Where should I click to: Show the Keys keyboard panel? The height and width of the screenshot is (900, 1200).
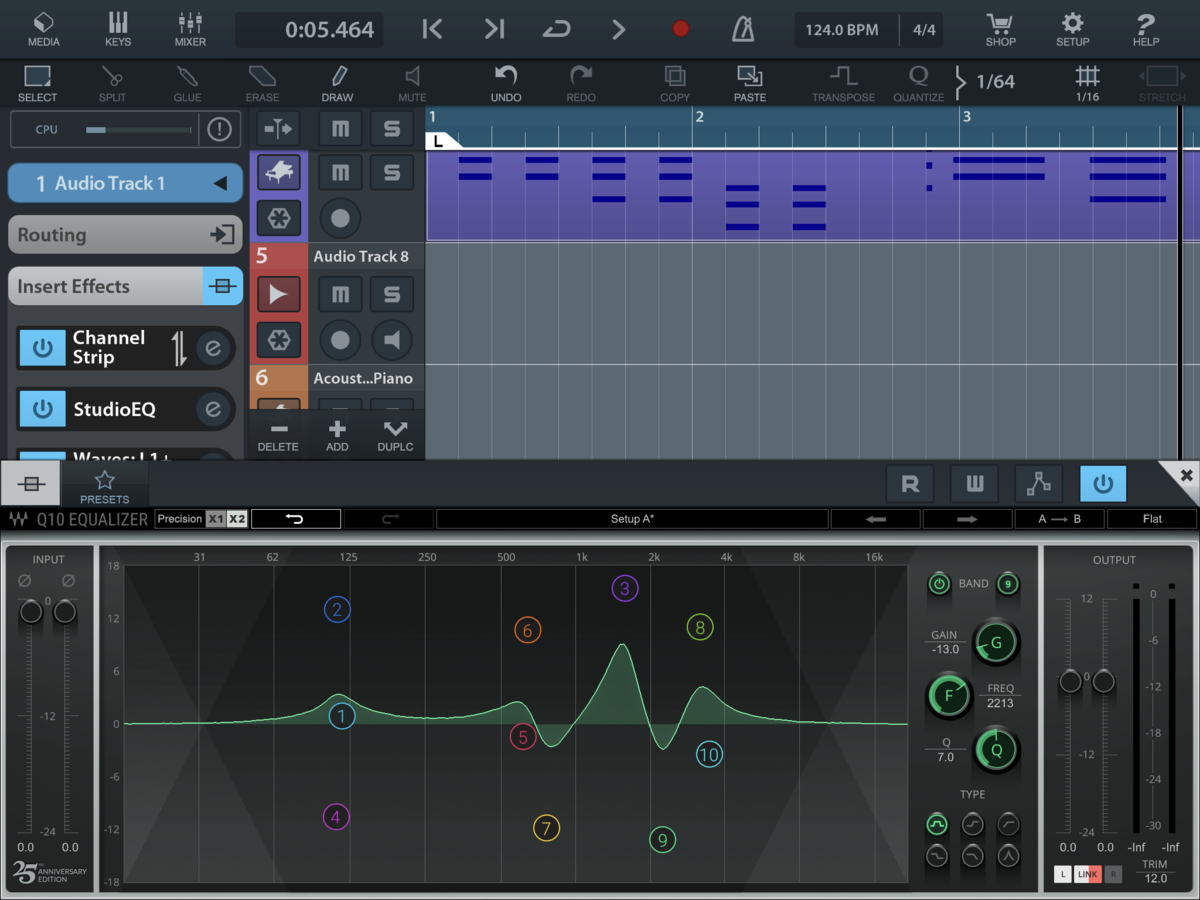[117, 29]
